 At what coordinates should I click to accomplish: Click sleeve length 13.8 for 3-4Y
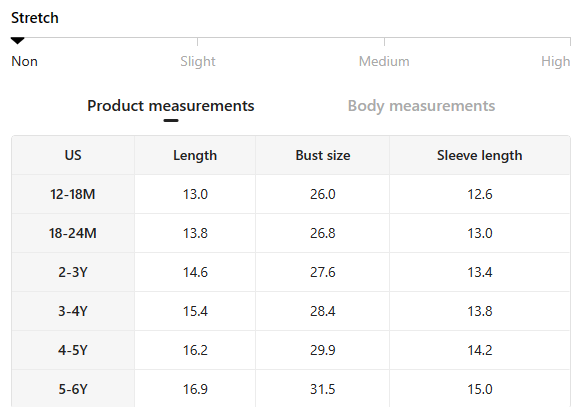pyautogui.click(x=480, y=311)
